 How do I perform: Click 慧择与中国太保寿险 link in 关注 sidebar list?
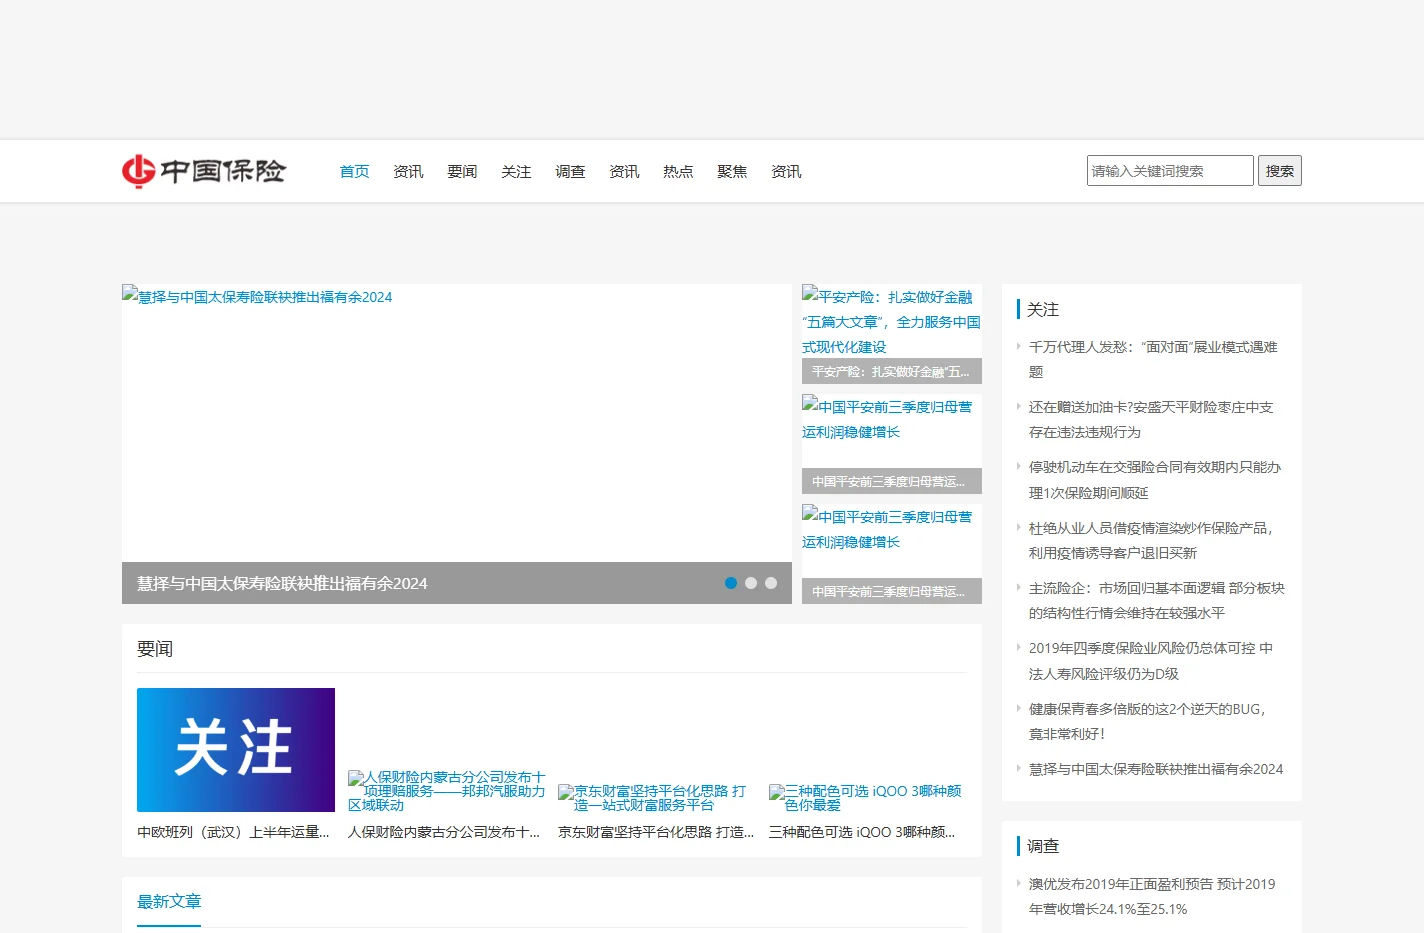pos(1156,769)
